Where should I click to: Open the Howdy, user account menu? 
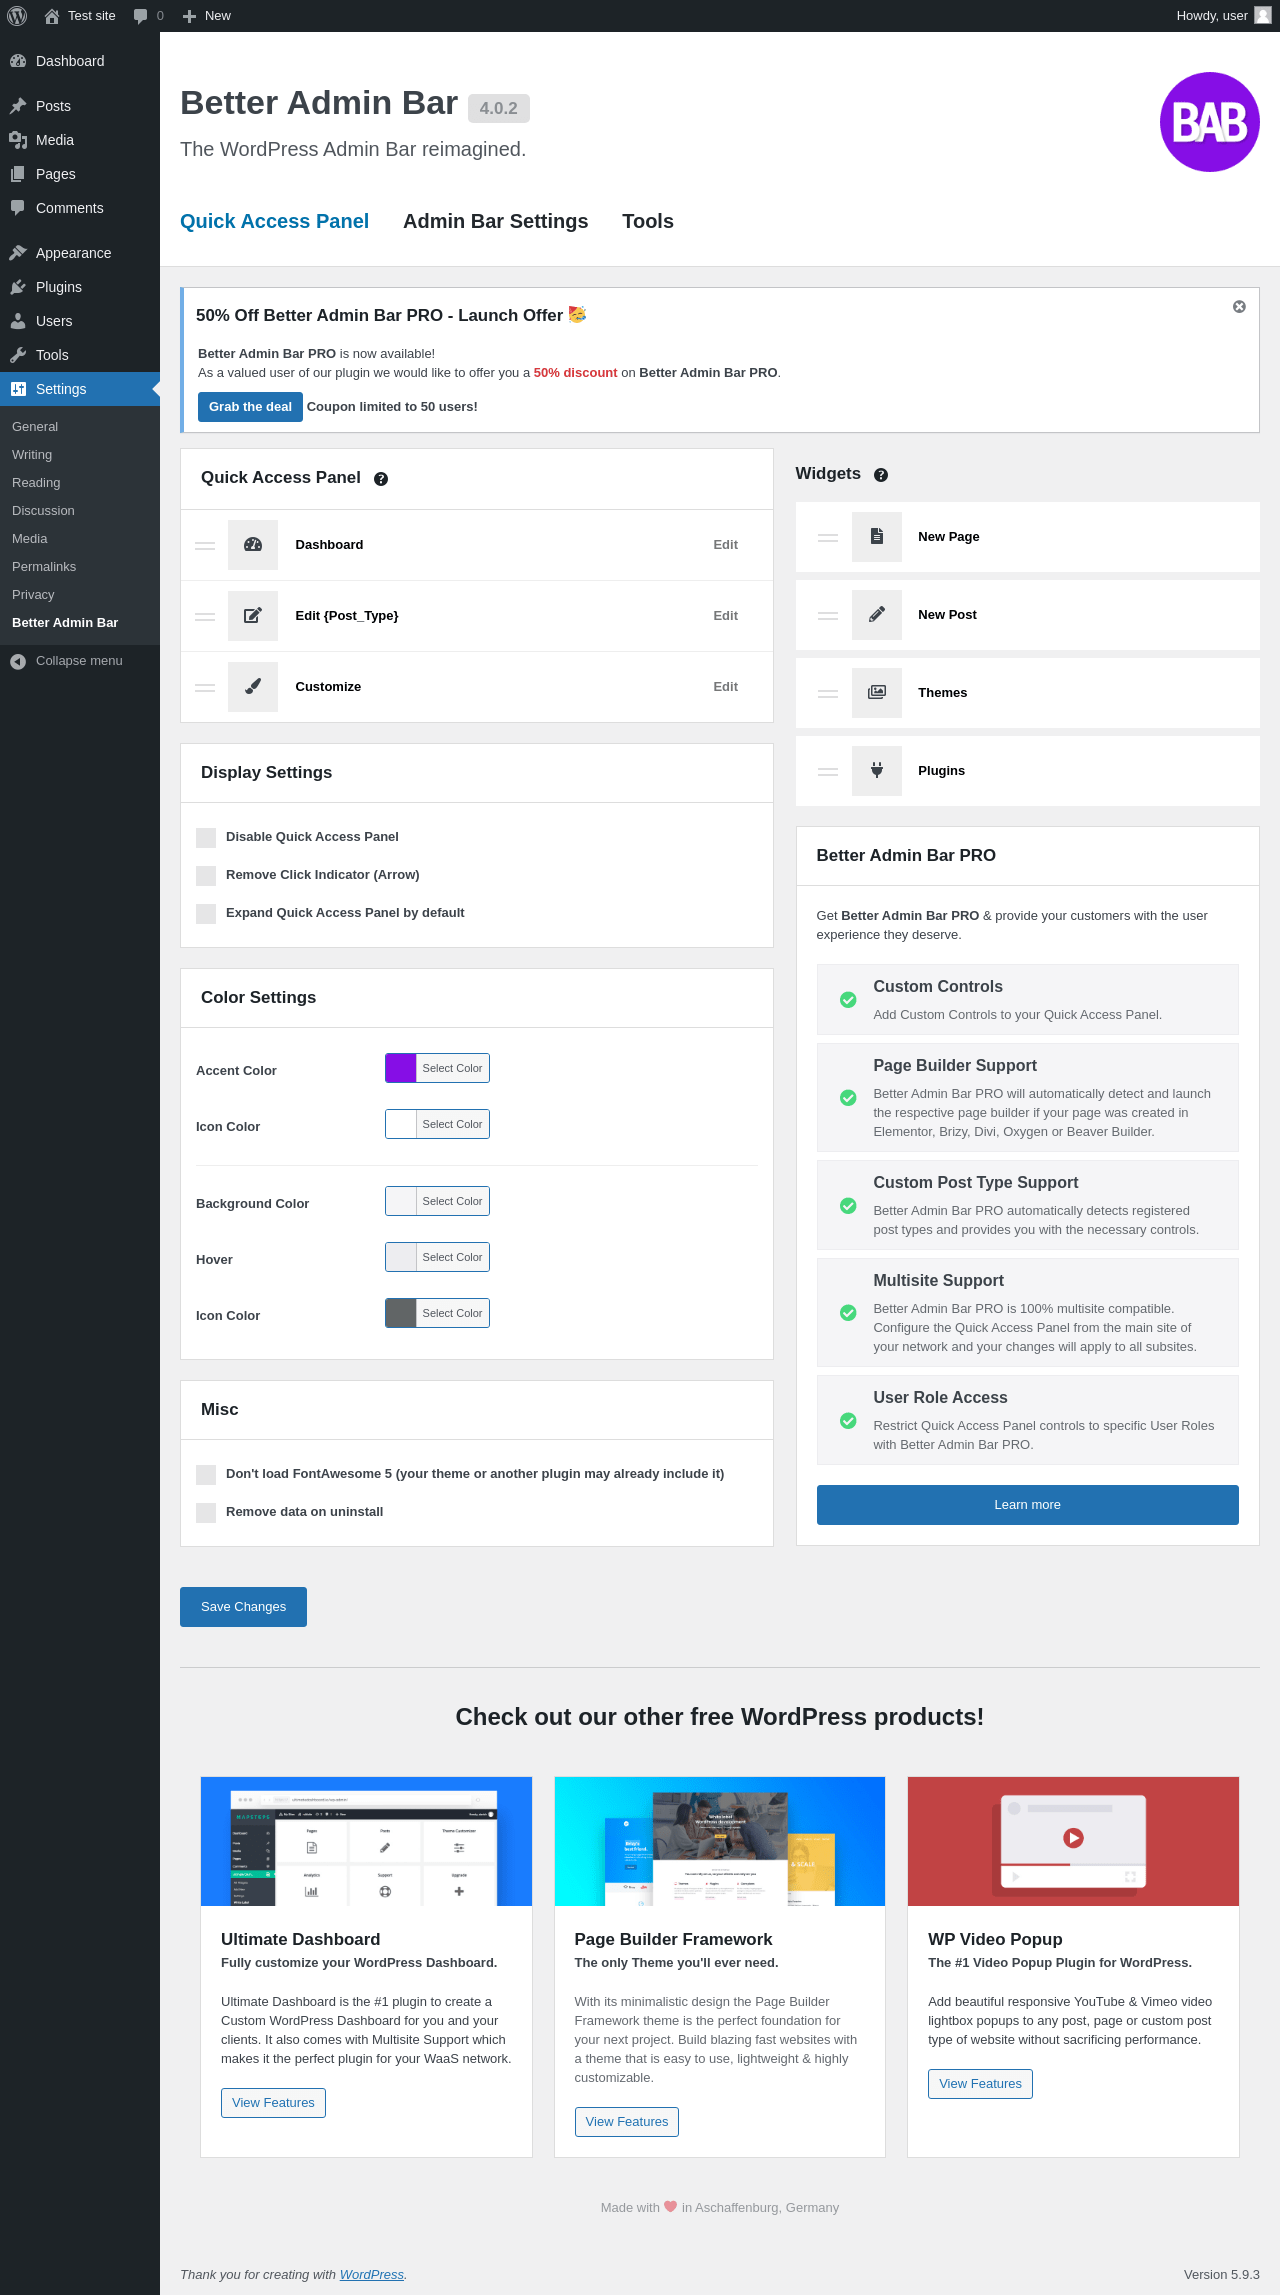1223,16
